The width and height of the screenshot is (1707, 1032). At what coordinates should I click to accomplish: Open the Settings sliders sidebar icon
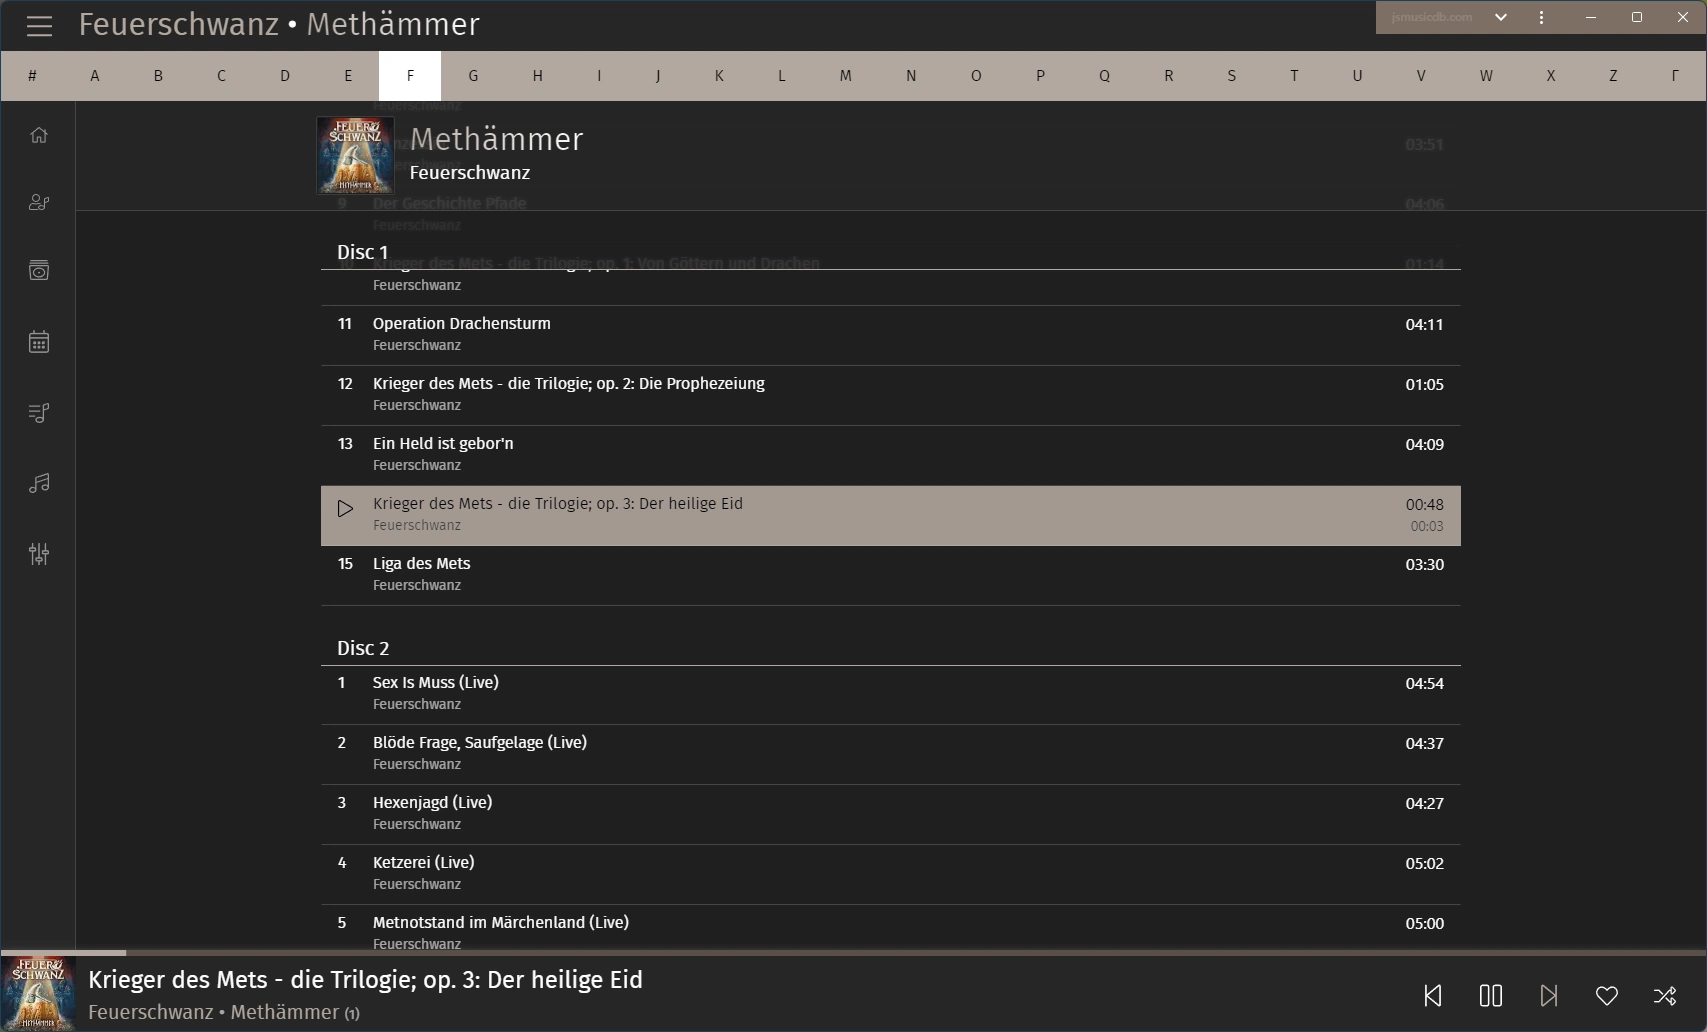click(39, 554)
